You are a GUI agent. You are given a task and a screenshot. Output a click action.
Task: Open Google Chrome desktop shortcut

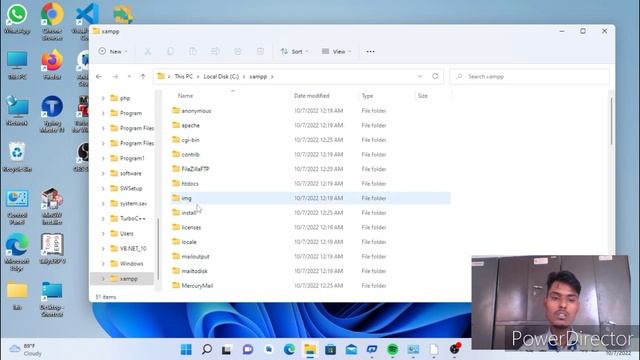52,21
